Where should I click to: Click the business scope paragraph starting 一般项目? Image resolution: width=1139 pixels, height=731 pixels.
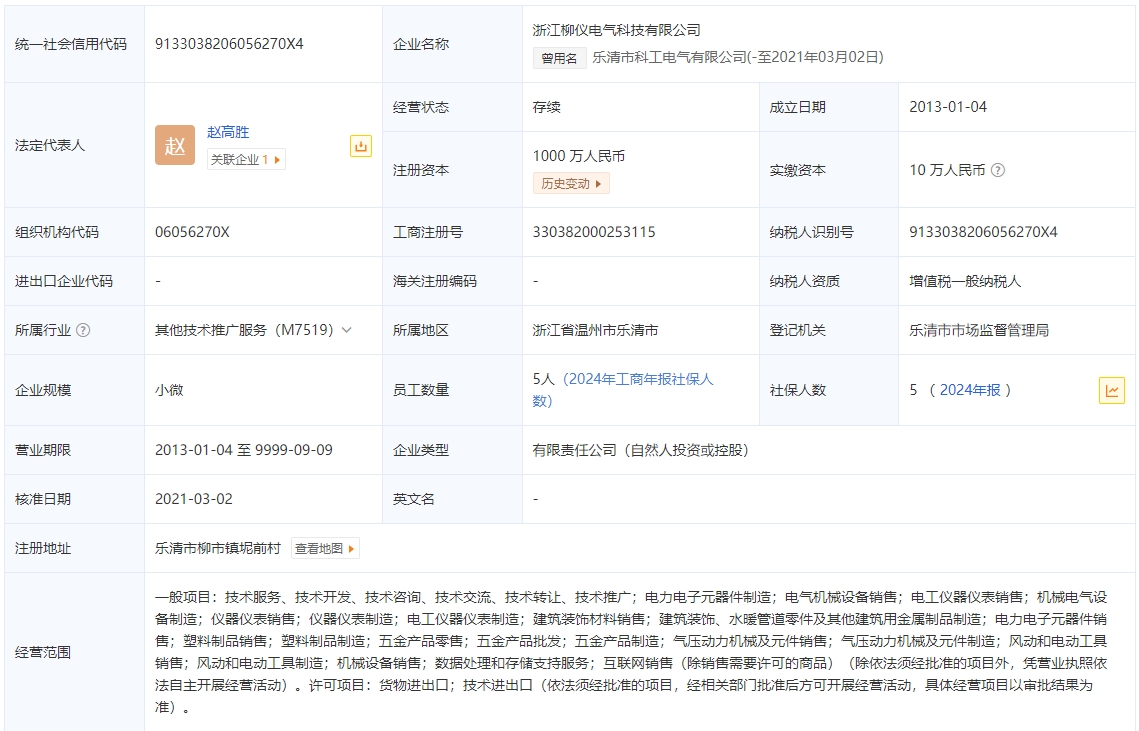point(631,652)
